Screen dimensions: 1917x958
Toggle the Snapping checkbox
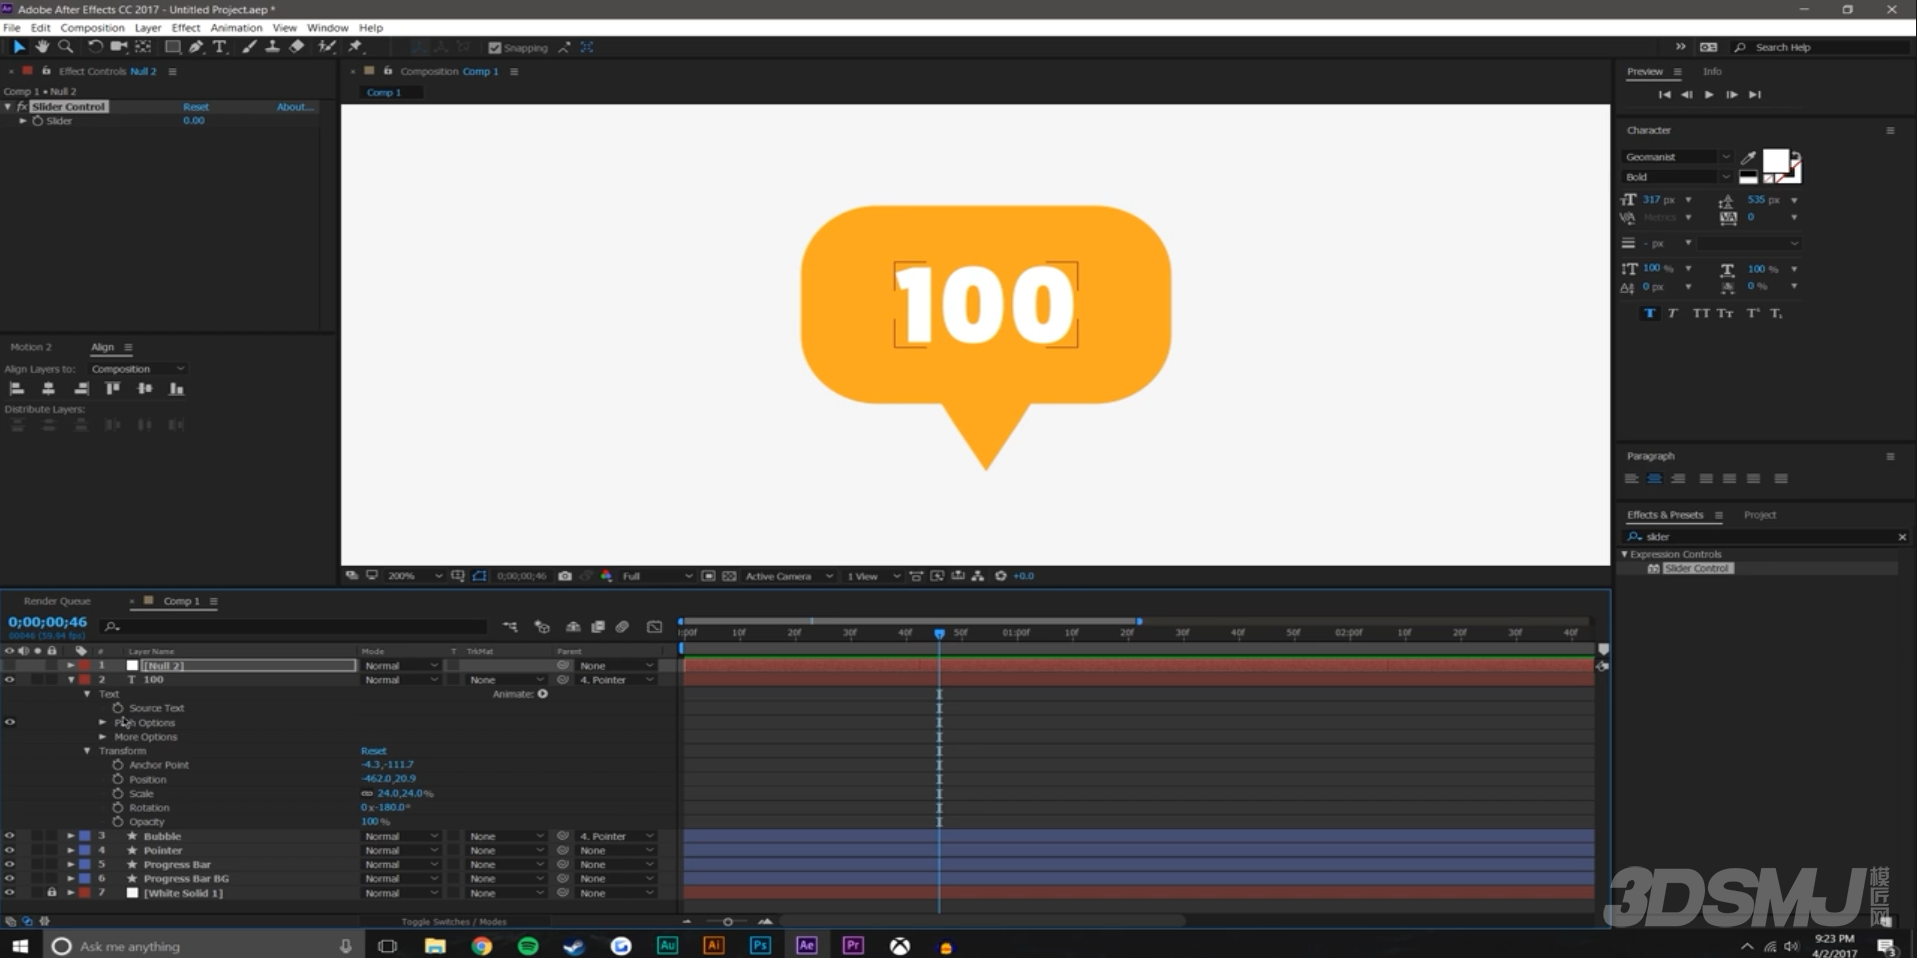494,47
